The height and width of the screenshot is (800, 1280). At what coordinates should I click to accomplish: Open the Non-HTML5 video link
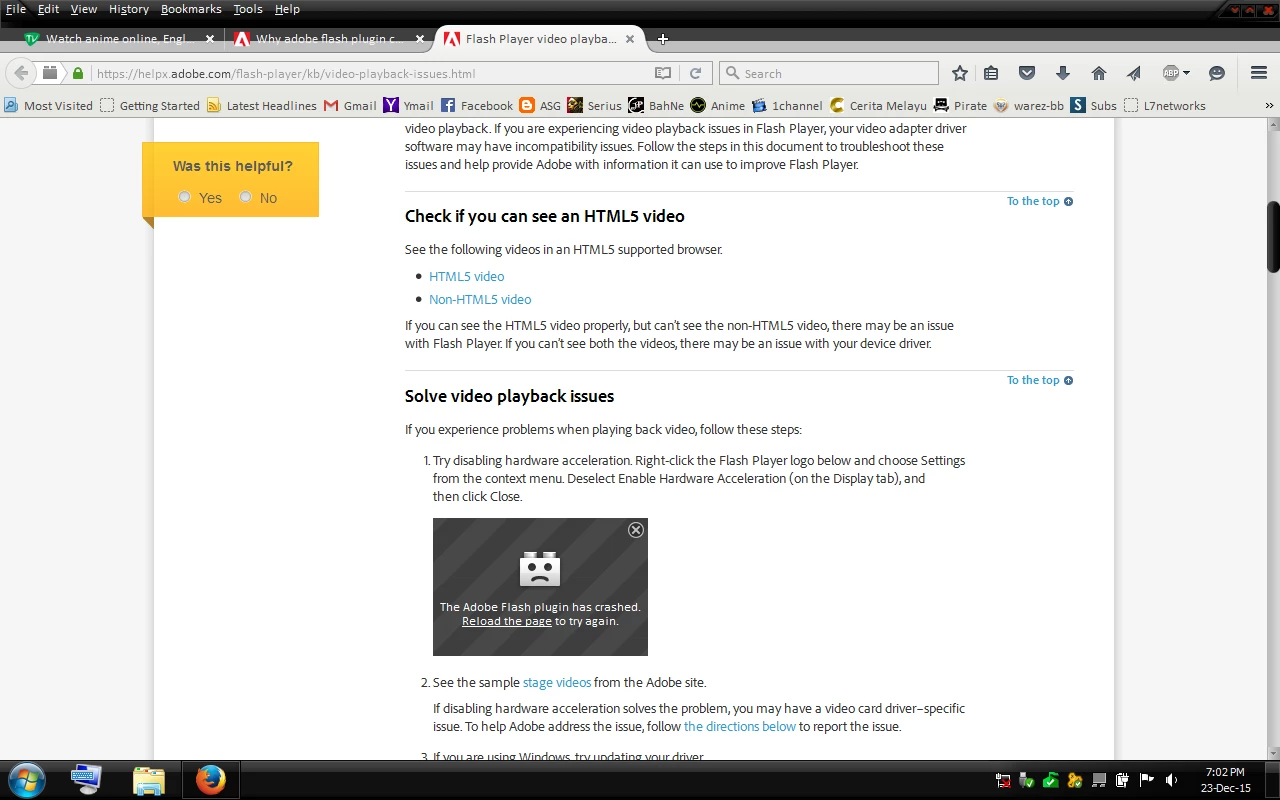pyautogui.click(x=480, y=299)
